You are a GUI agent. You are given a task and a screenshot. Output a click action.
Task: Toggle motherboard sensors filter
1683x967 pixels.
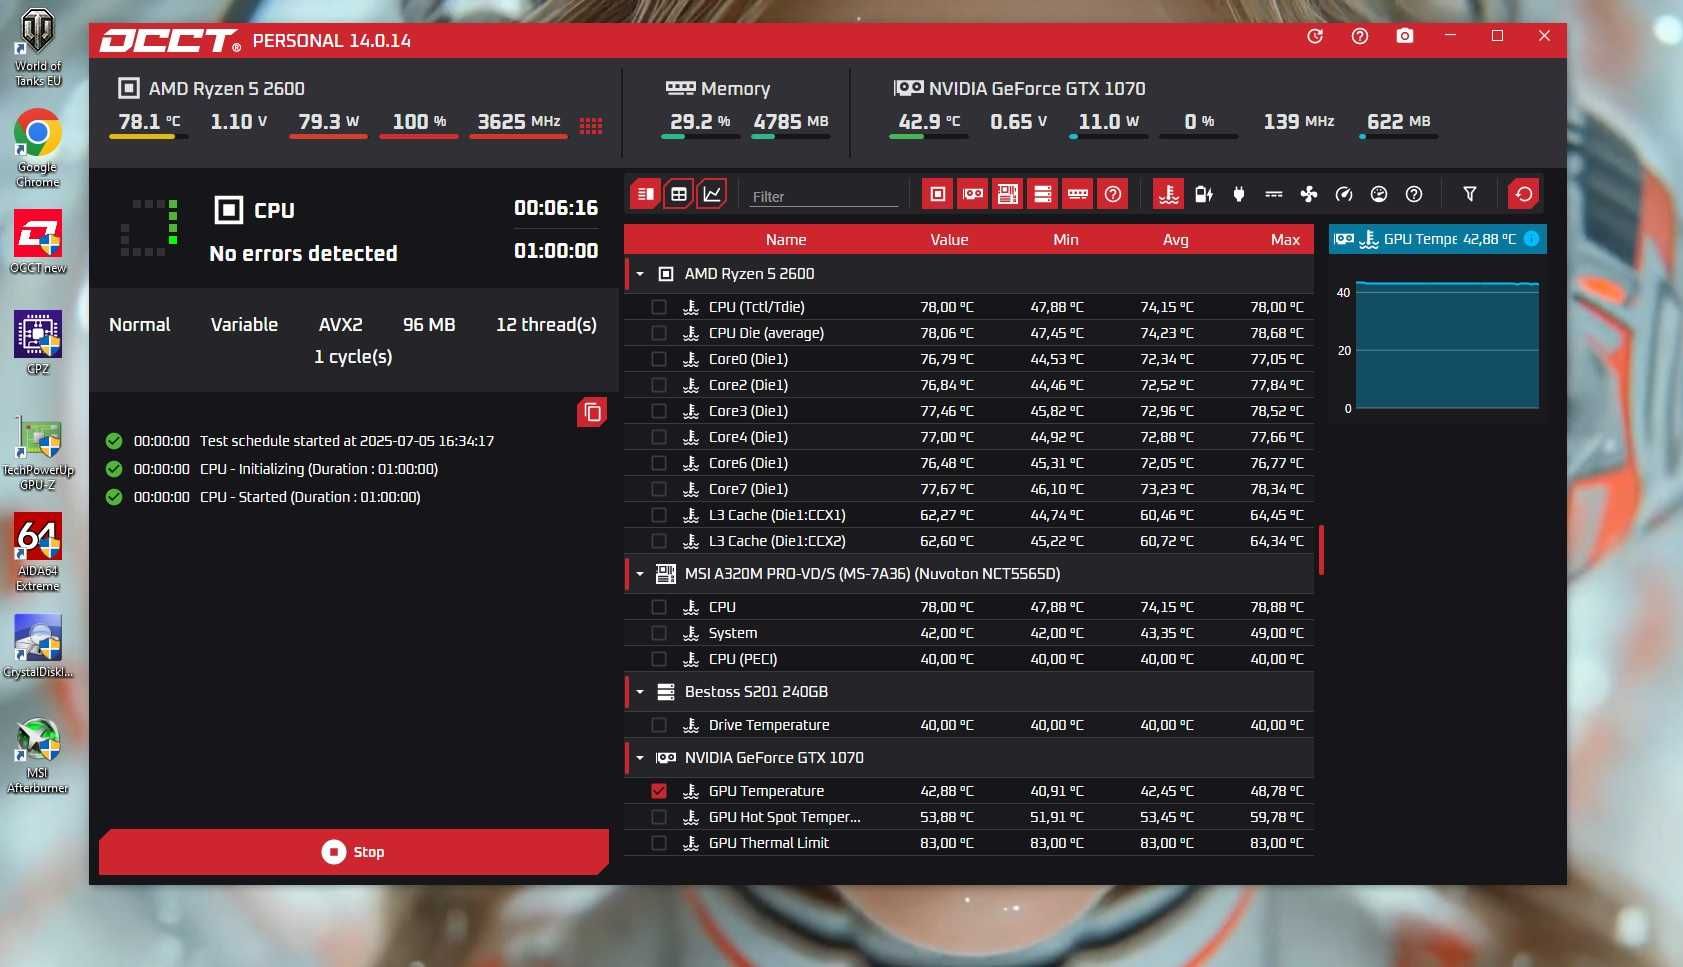point(1008,194)
